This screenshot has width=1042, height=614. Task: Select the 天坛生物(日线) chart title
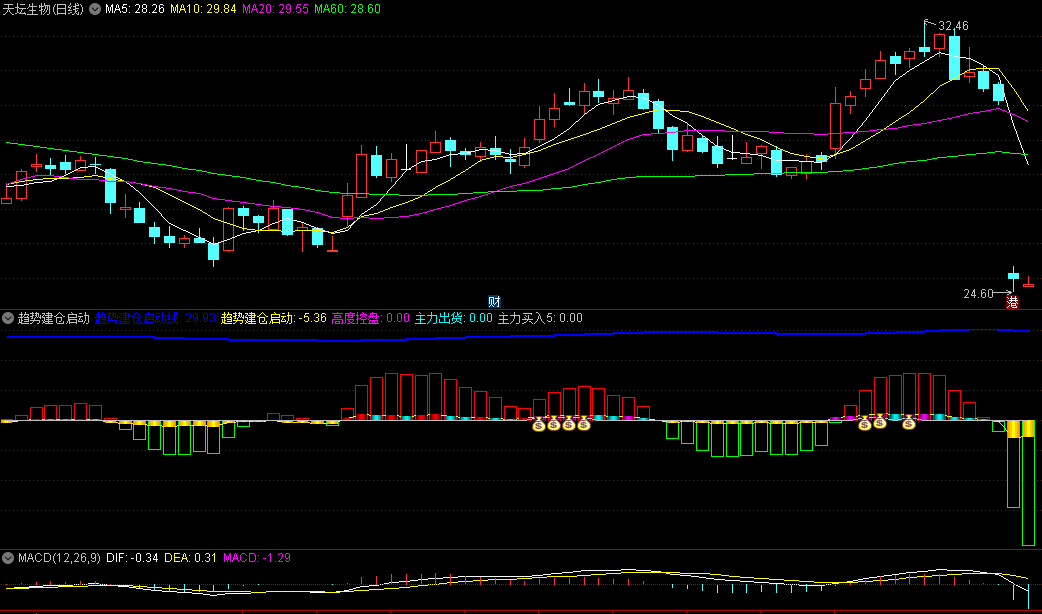pos(43,9)
